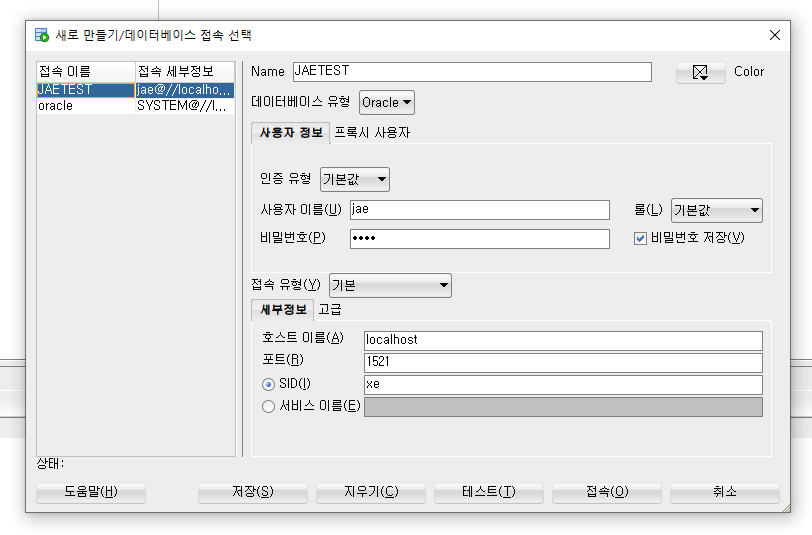Click the 취소 button
The height and width of the screenshot is (535, 812).
pos(724,492)
